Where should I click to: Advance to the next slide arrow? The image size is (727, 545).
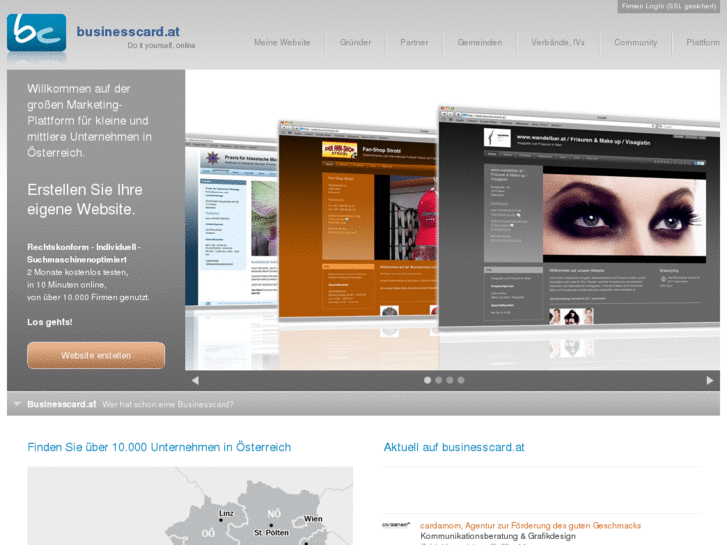click(709, 380)
